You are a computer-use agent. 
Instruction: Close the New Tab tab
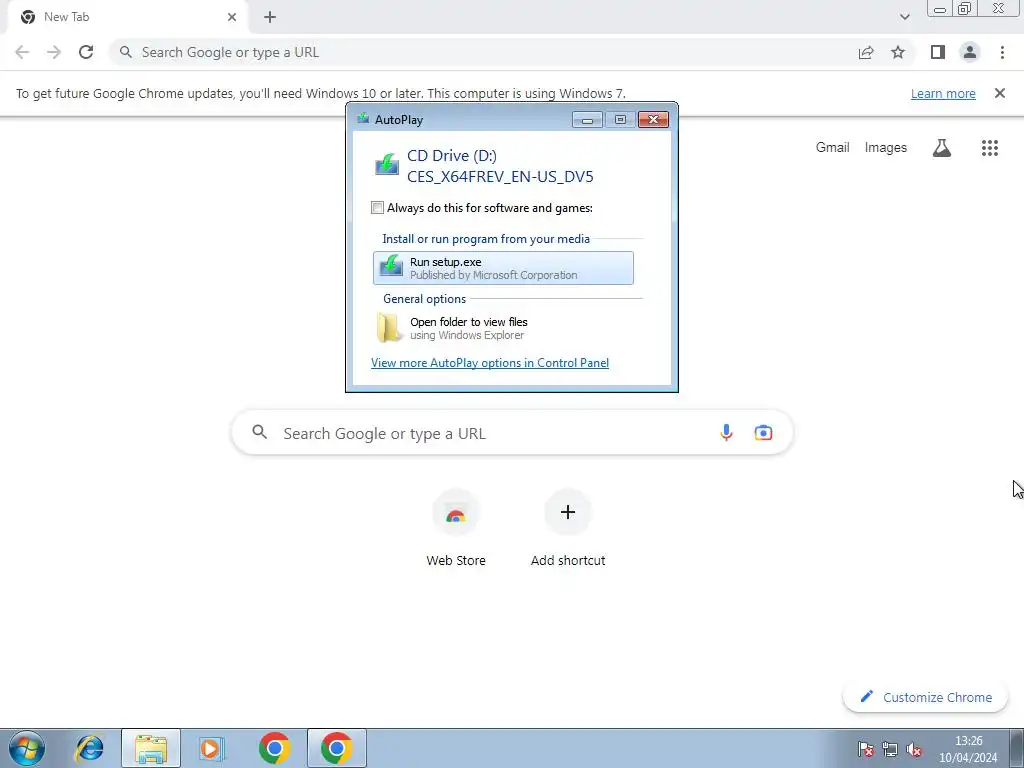pos(232,17)
